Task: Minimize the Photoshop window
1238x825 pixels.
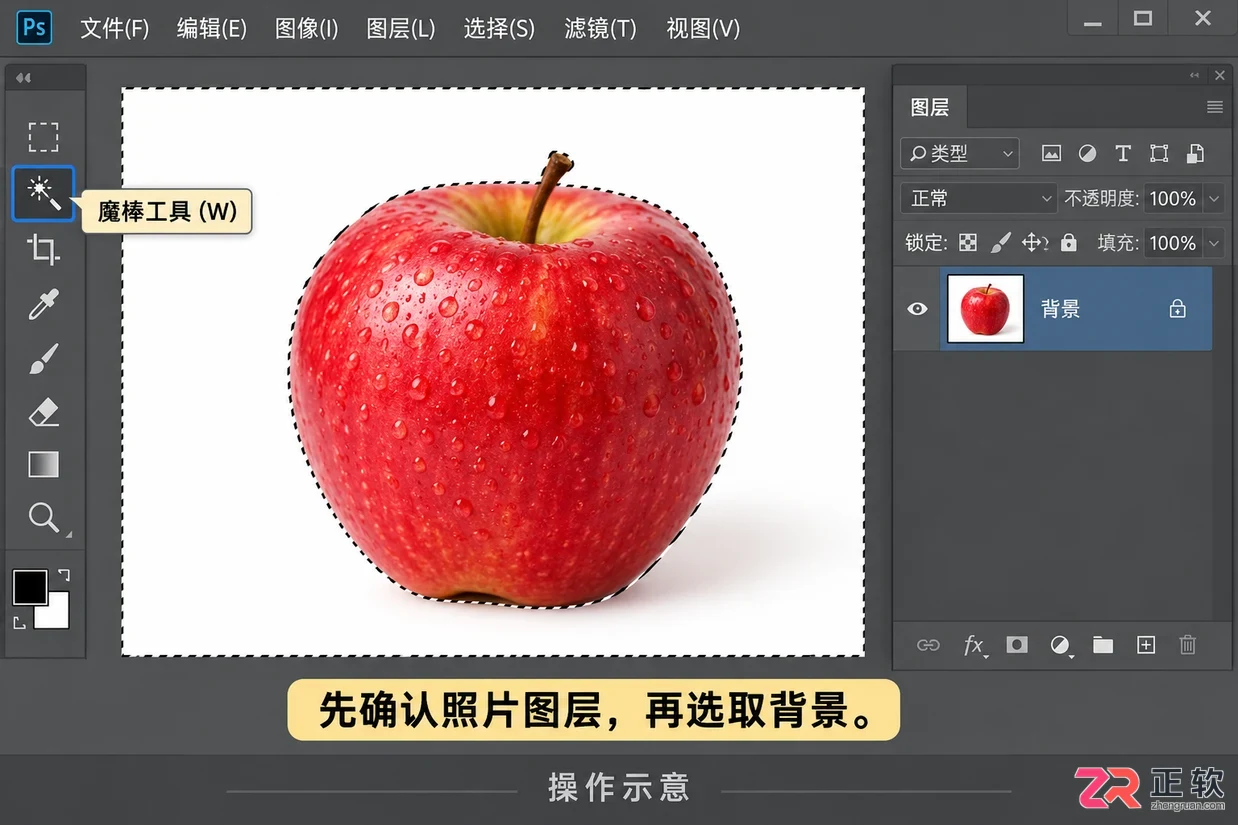Action: coord(1093,20)
